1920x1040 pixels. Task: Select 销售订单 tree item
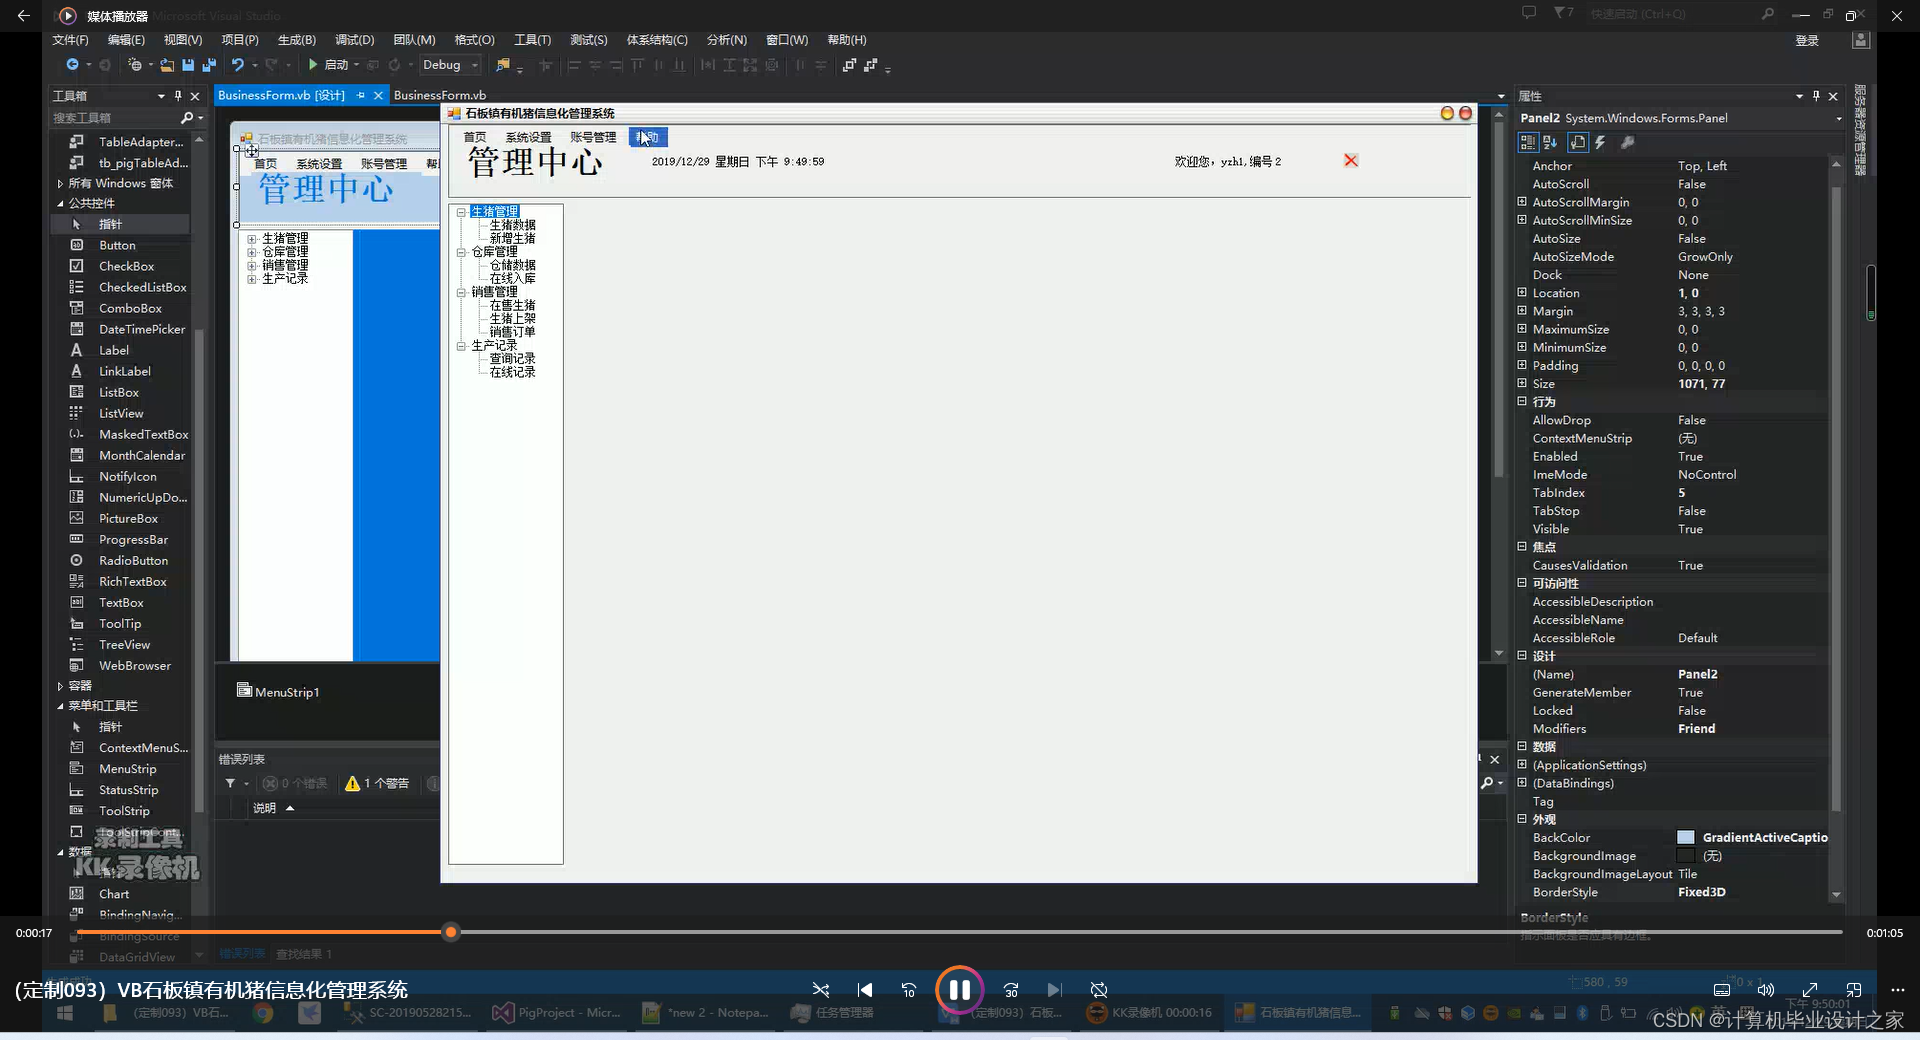pos(512,332)
